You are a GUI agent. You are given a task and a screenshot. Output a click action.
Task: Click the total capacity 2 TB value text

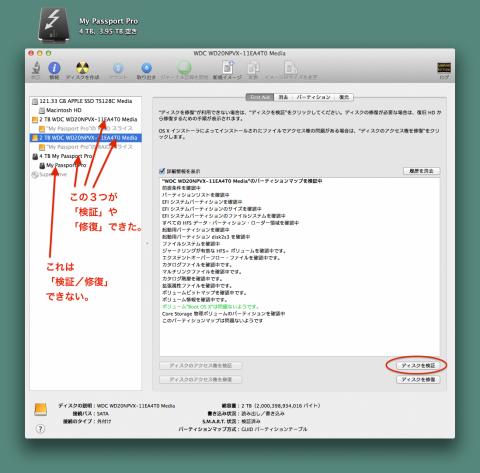[x=281, y=406]
